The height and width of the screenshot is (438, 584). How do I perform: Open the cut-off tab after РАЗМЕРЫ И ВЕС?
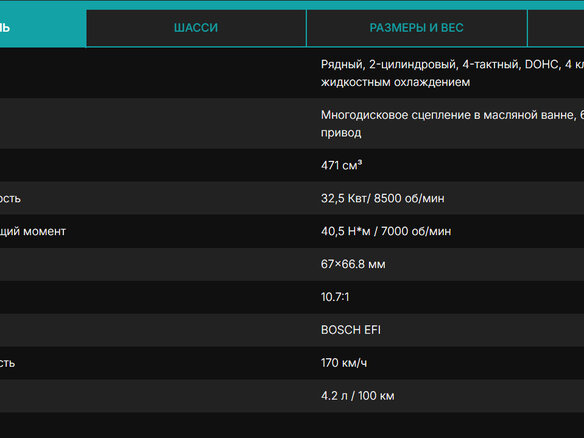pyautogui.click(x=556, y=28)
